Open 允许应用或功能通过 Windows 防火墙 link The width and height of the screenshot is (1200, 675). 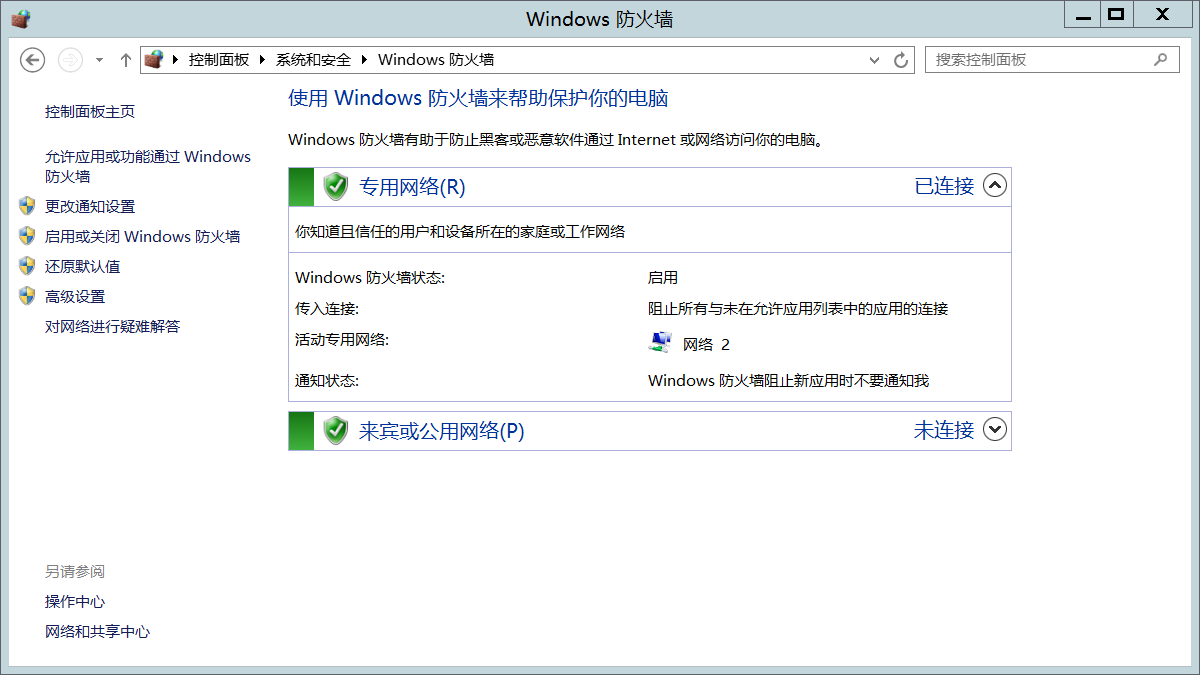click(x=148, y=166)
